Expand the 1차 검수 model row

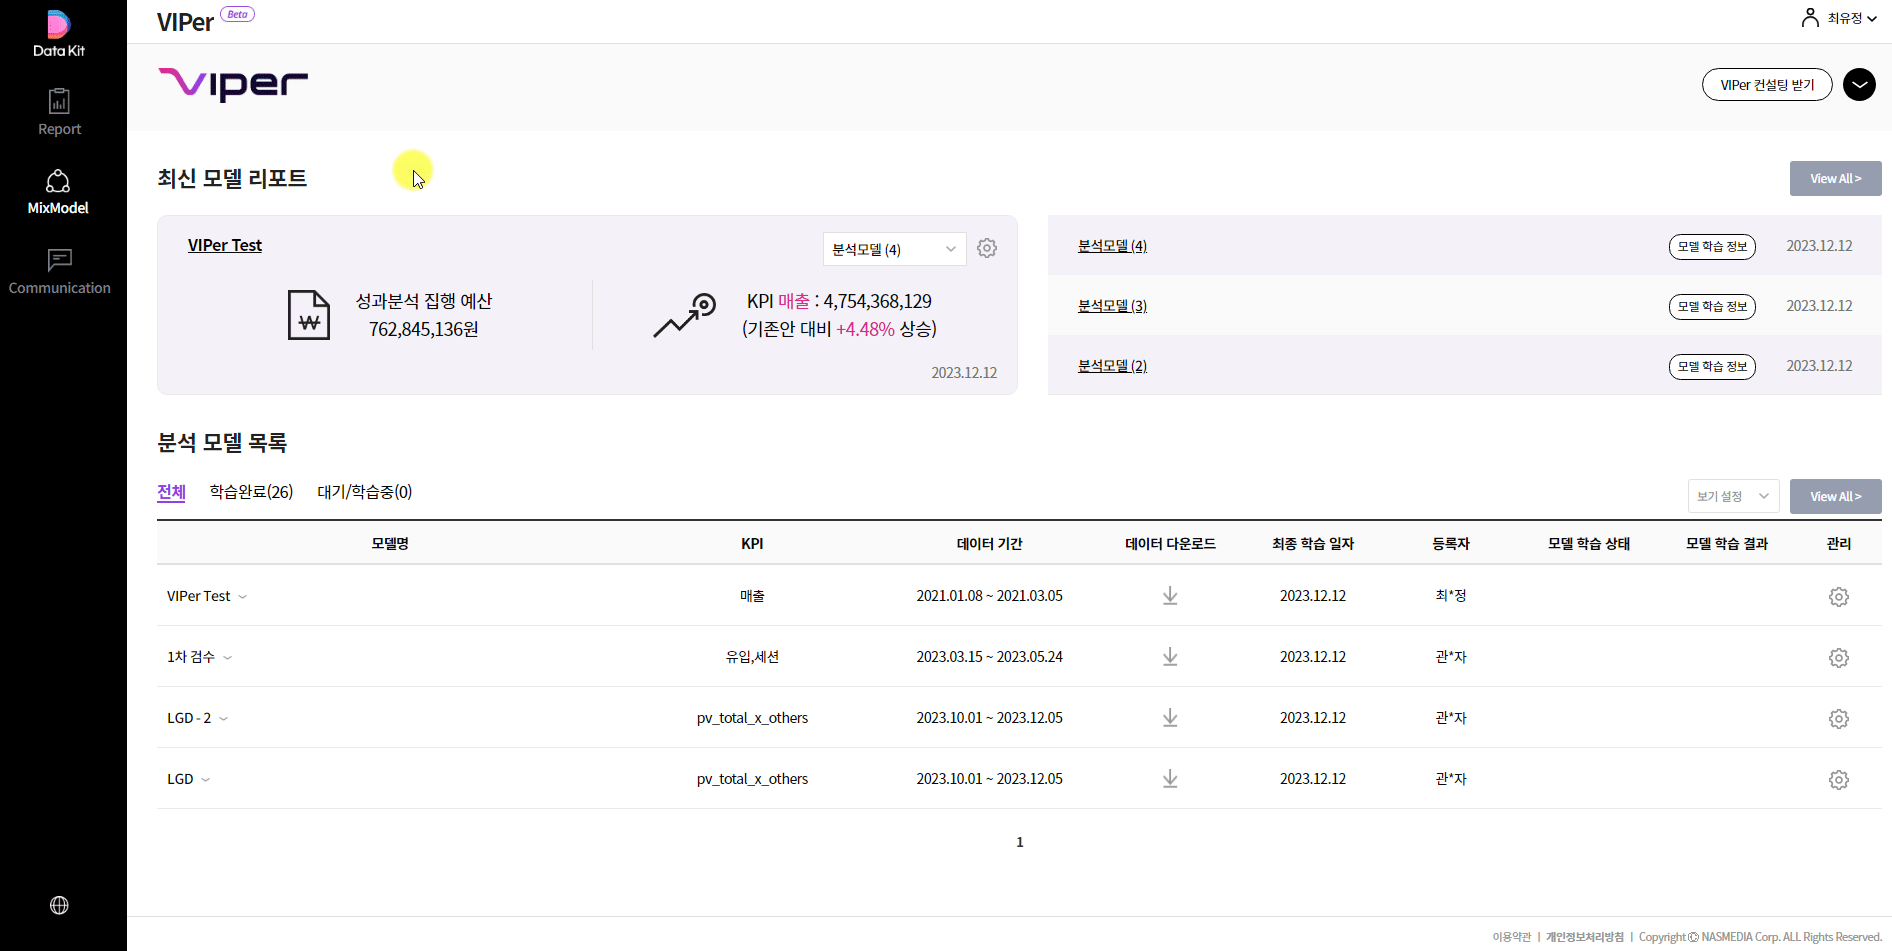point(227,658)
